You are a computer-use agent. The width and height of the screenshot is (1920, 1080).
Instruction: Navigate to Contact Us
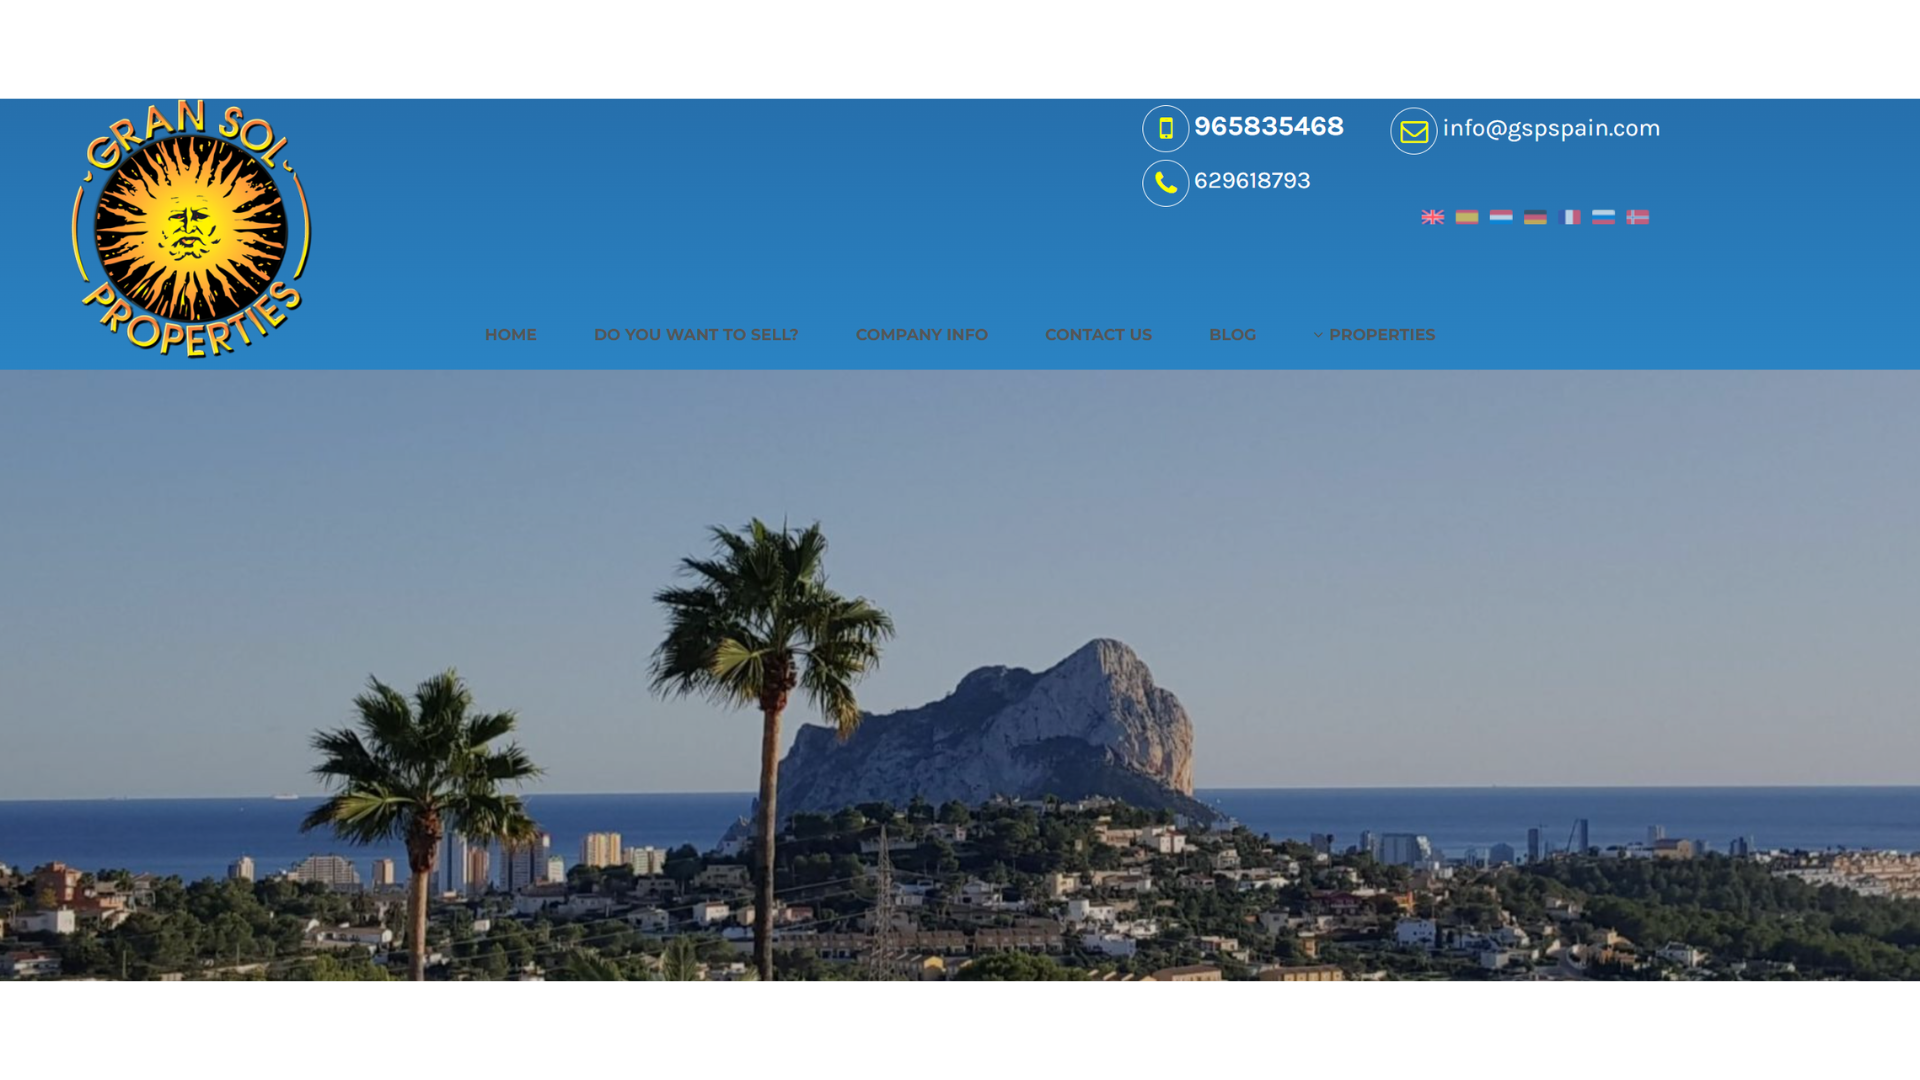point(1098,335)
